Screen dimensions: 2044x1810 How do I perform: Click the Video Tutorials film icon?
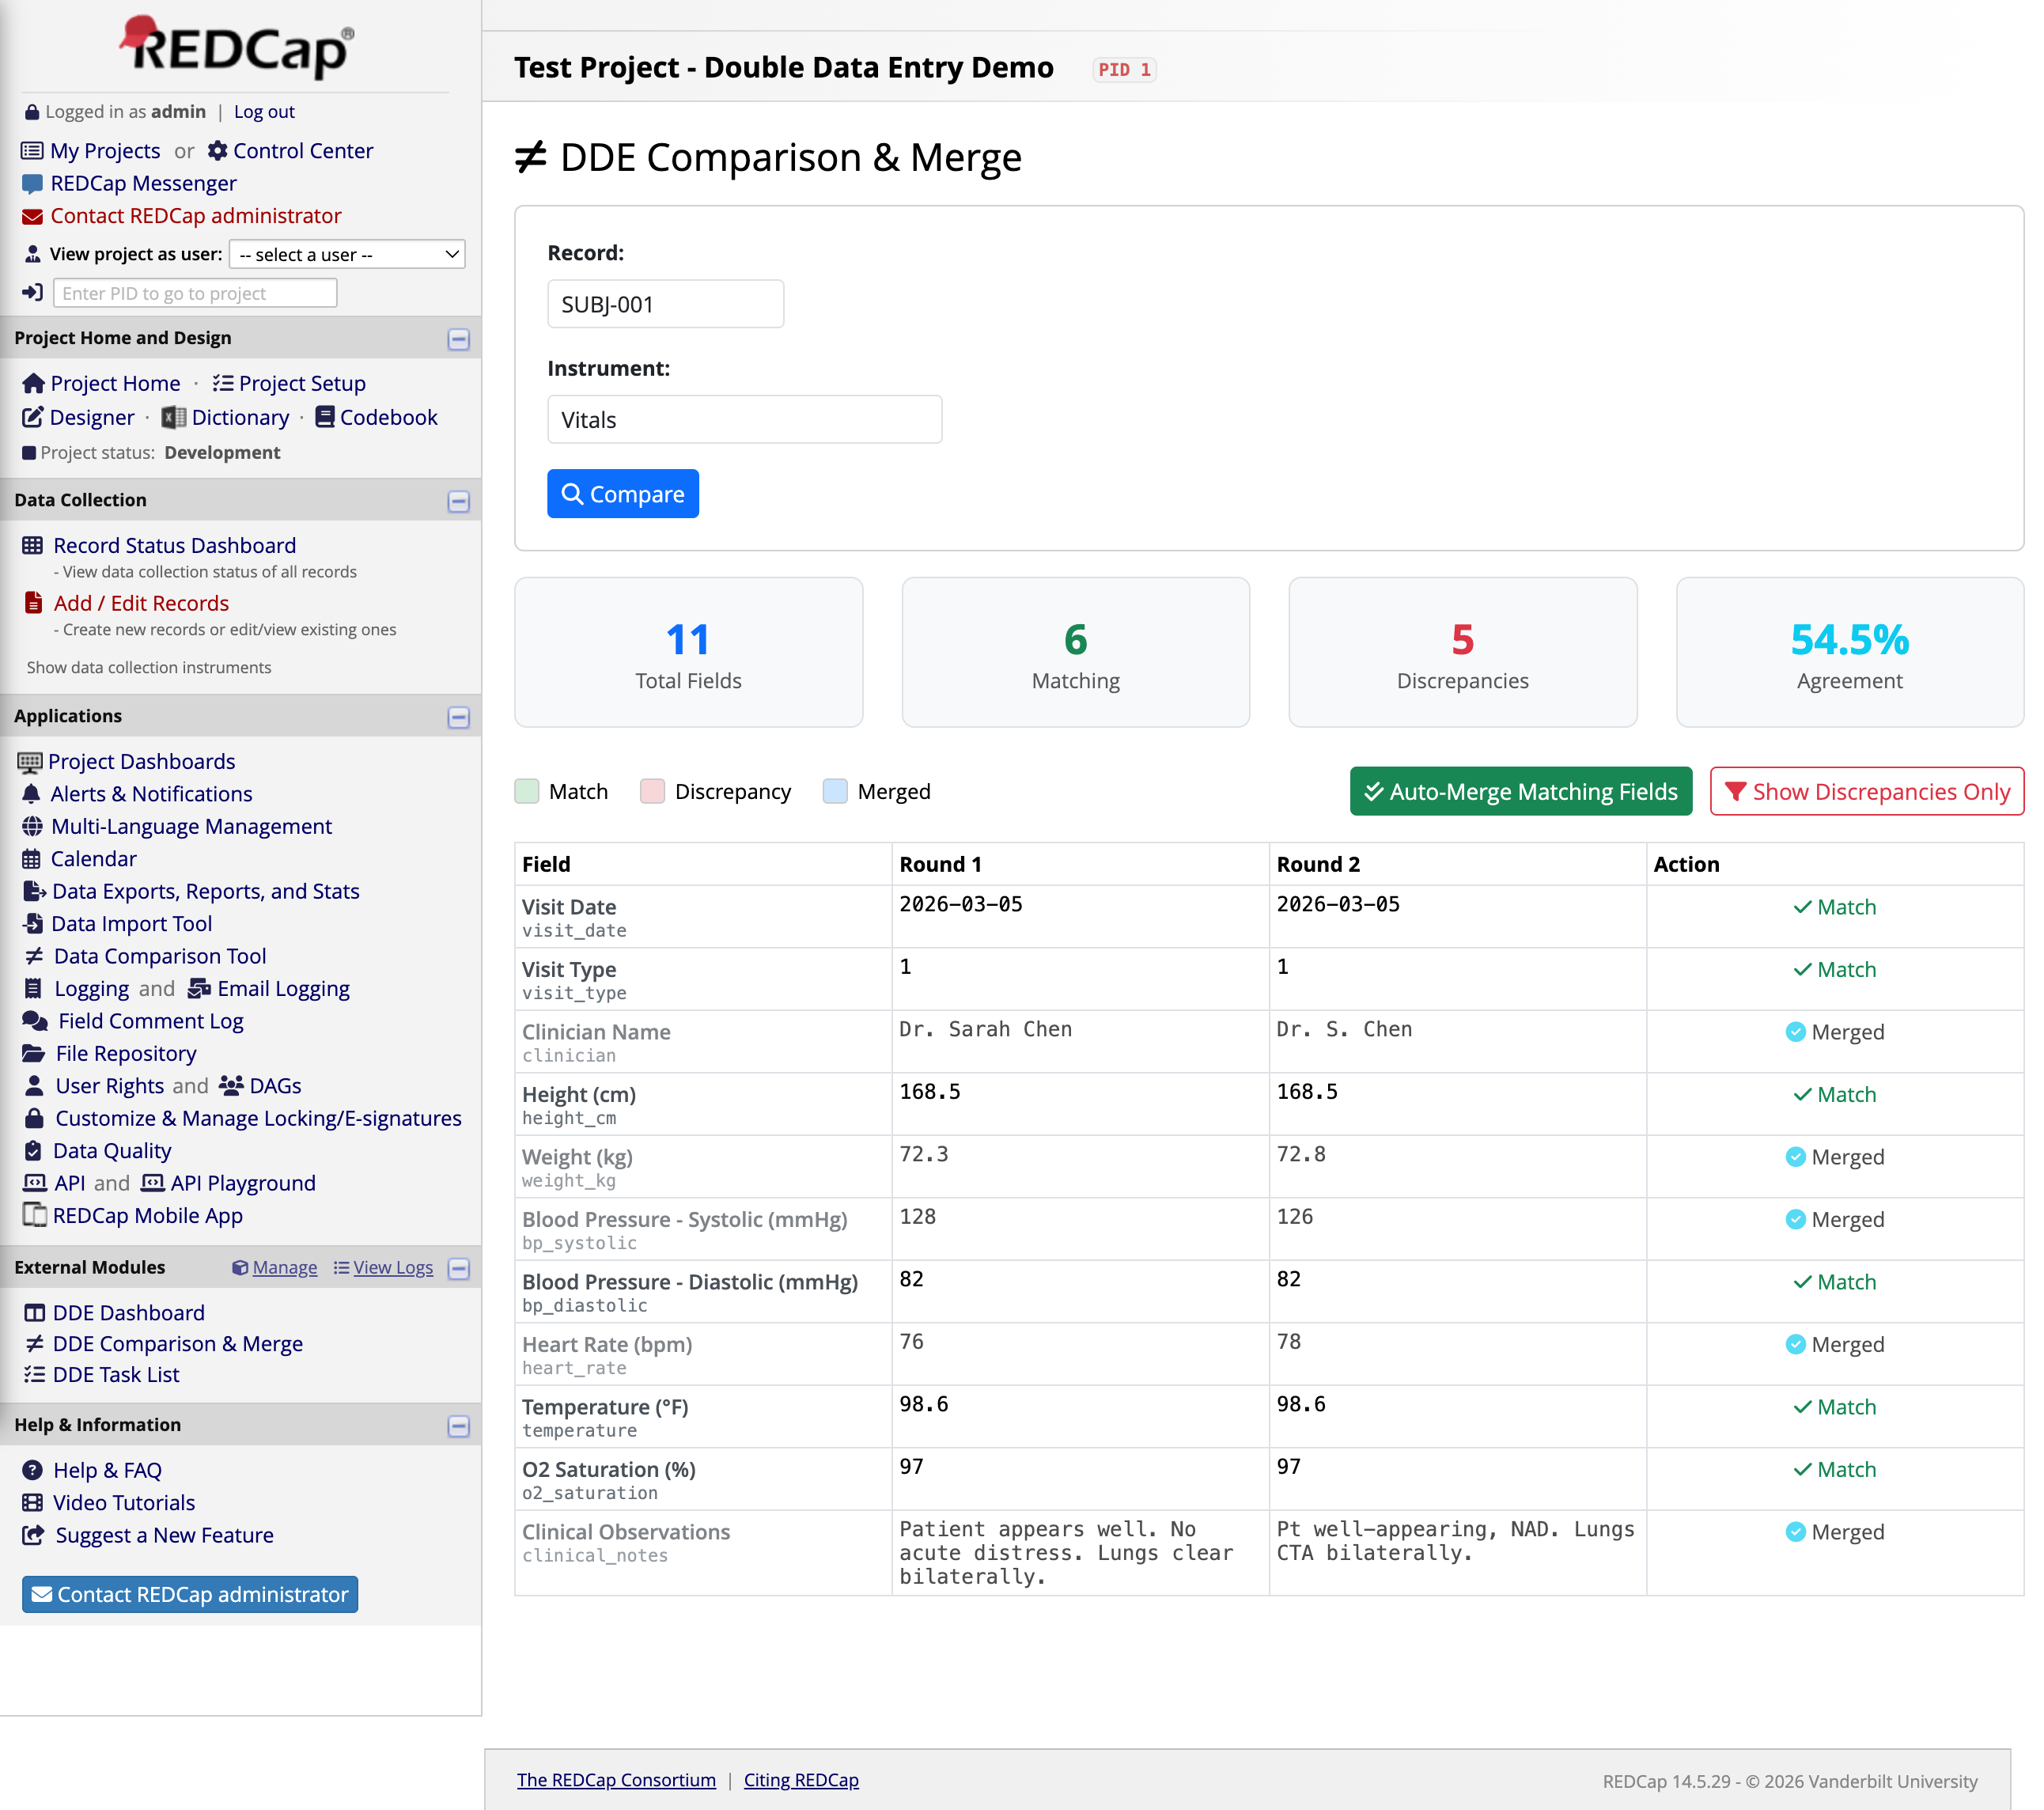[x=33, y=1502]
